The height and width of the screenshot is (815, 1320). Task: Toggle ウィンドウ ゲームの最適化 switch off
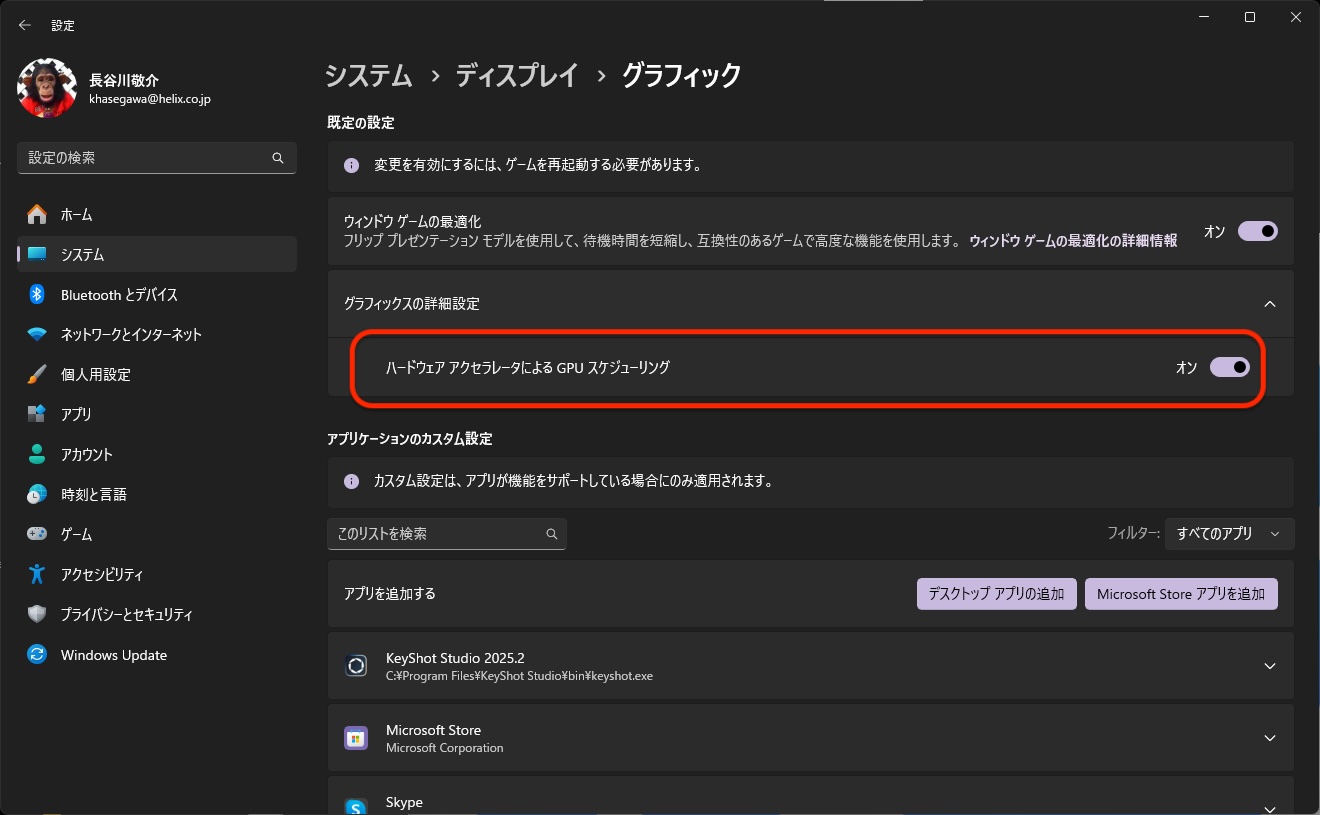1257,231
